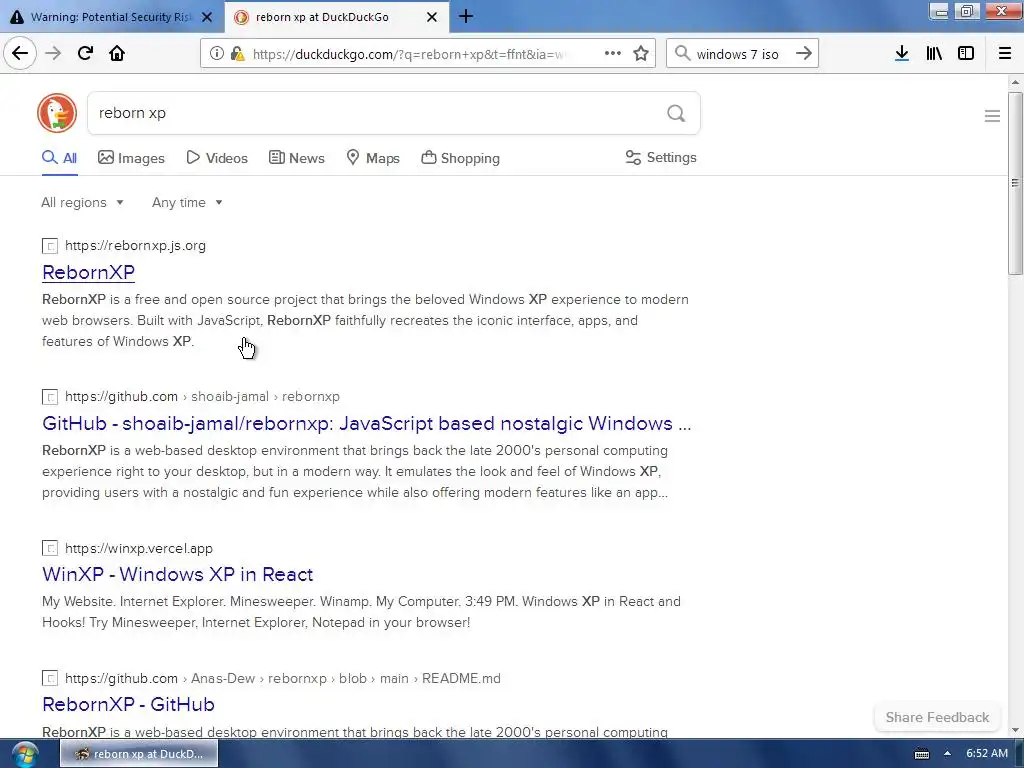
Task: Click favicon next to rebornxp.js.org
Action: [x=50, y=246]
